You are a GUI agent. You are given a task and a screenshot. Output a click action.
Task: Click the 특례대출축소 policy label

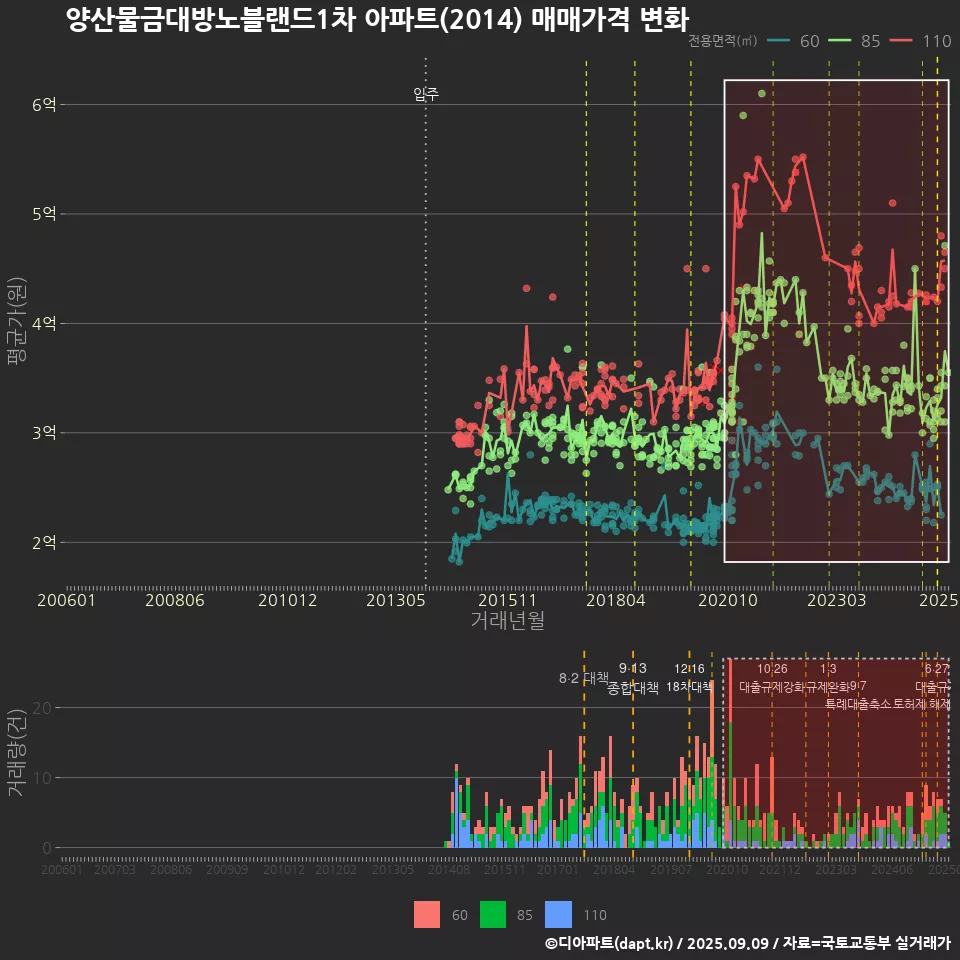pos(858,703)
